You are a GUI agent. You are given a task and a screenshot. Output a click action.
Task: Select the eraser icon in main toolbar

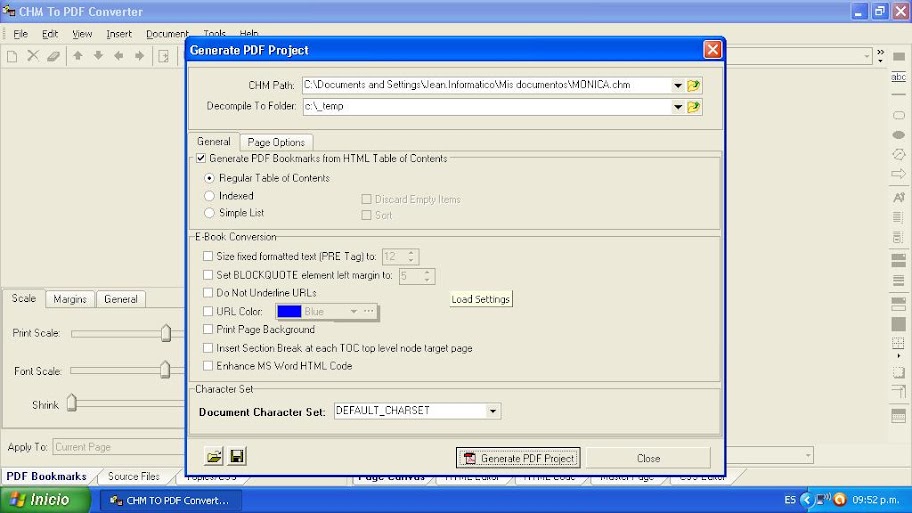54,56
